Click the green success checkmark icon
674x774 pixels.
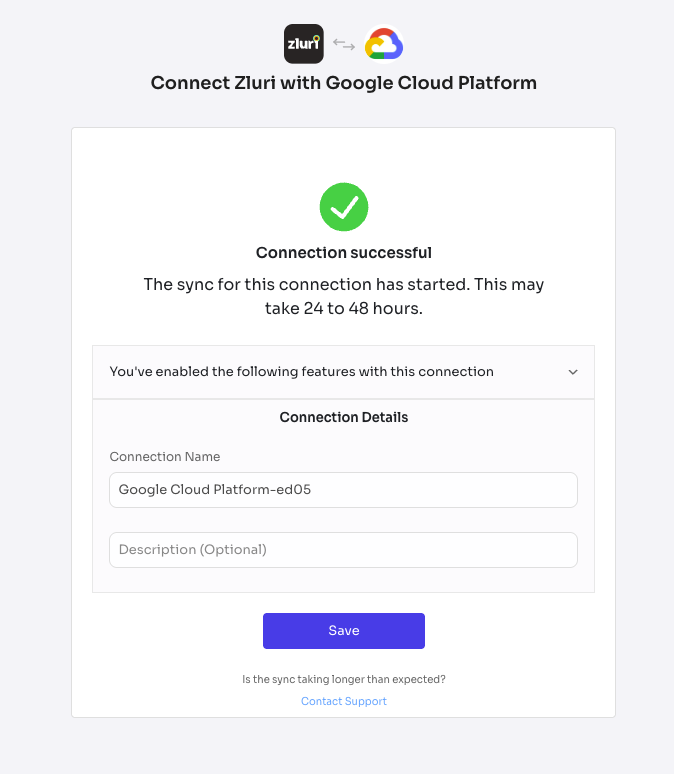(x=344, y=207)
